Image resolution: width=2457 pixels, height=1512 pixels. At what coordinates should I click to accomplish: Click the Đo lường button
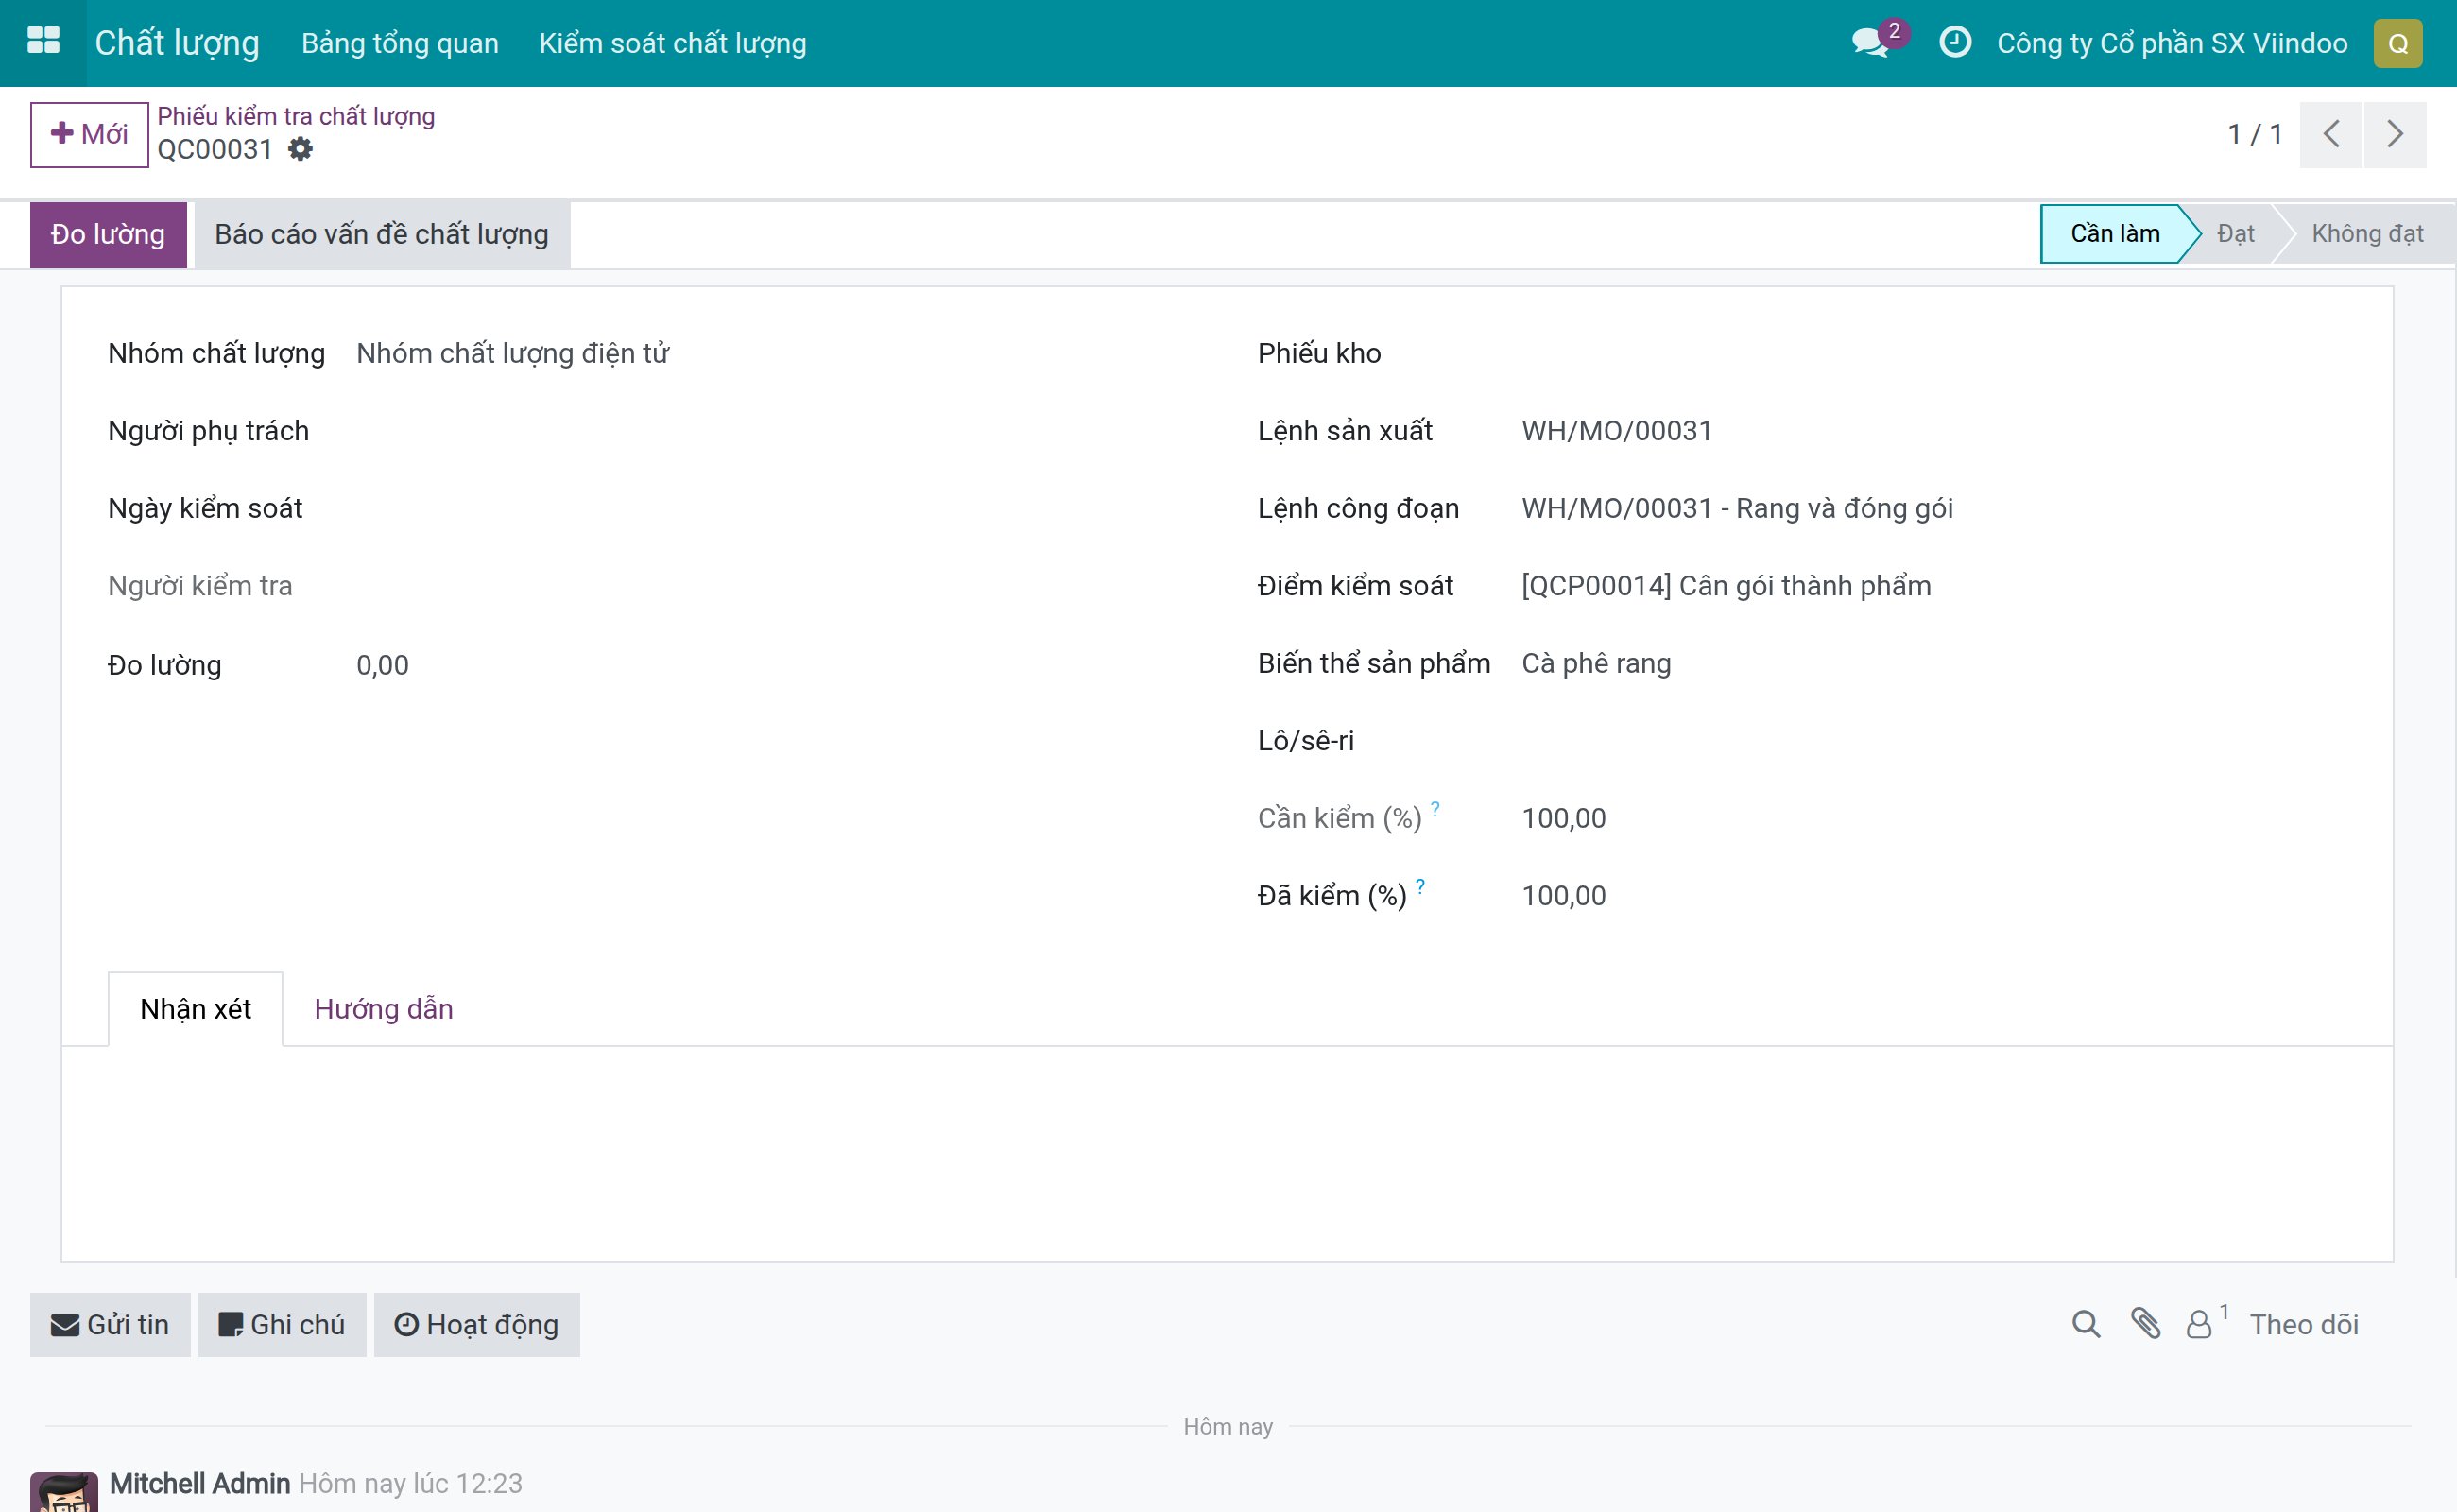pos(108,234)
